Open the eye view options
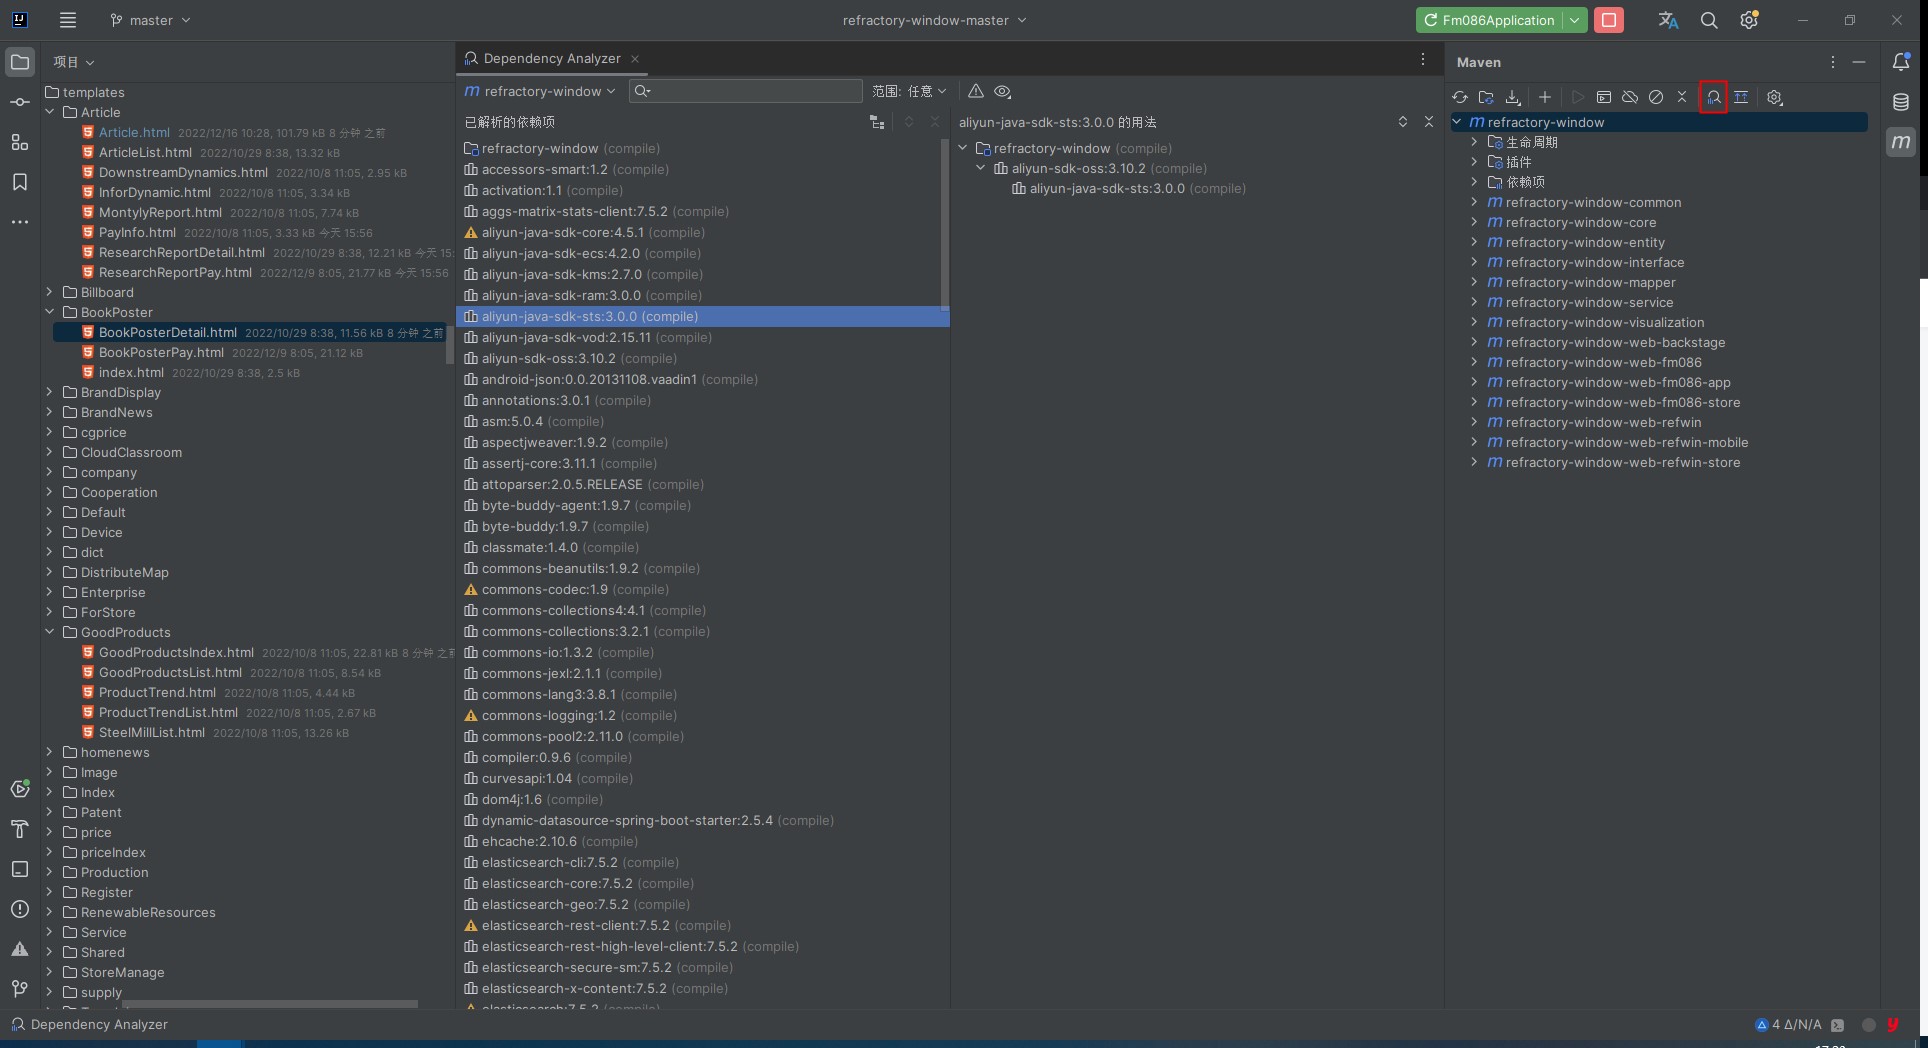 click(1002, 91)
